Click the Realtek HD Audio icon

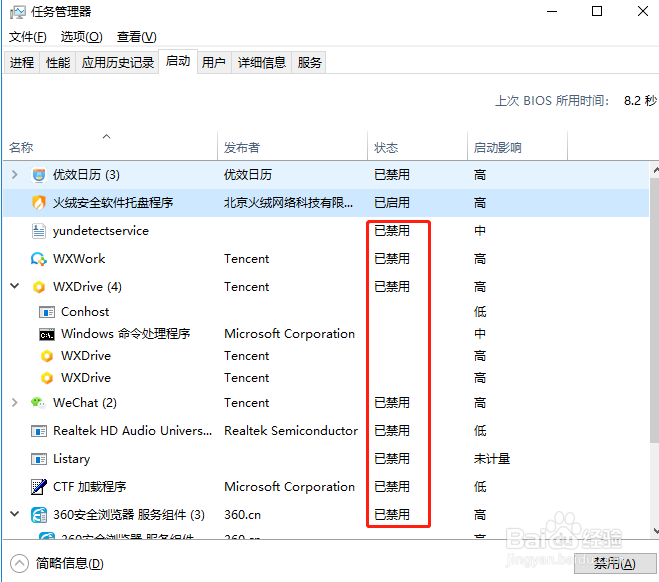click(39, 431)
